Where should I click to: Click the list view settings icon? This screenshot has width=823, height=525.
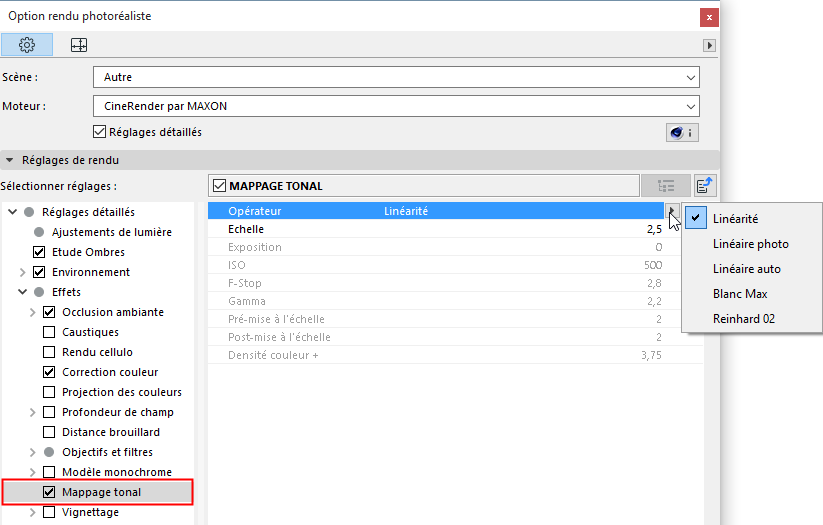click(x=666, y=186)
